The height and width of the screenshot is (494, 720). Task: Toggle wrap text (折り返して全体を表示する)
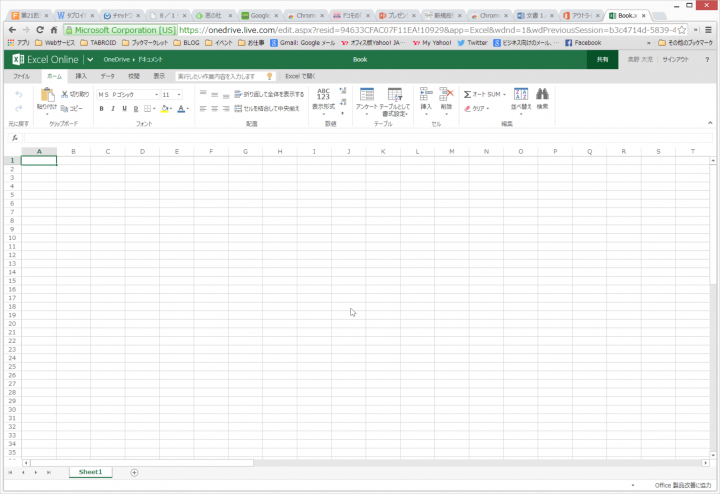tap(269, 94)
